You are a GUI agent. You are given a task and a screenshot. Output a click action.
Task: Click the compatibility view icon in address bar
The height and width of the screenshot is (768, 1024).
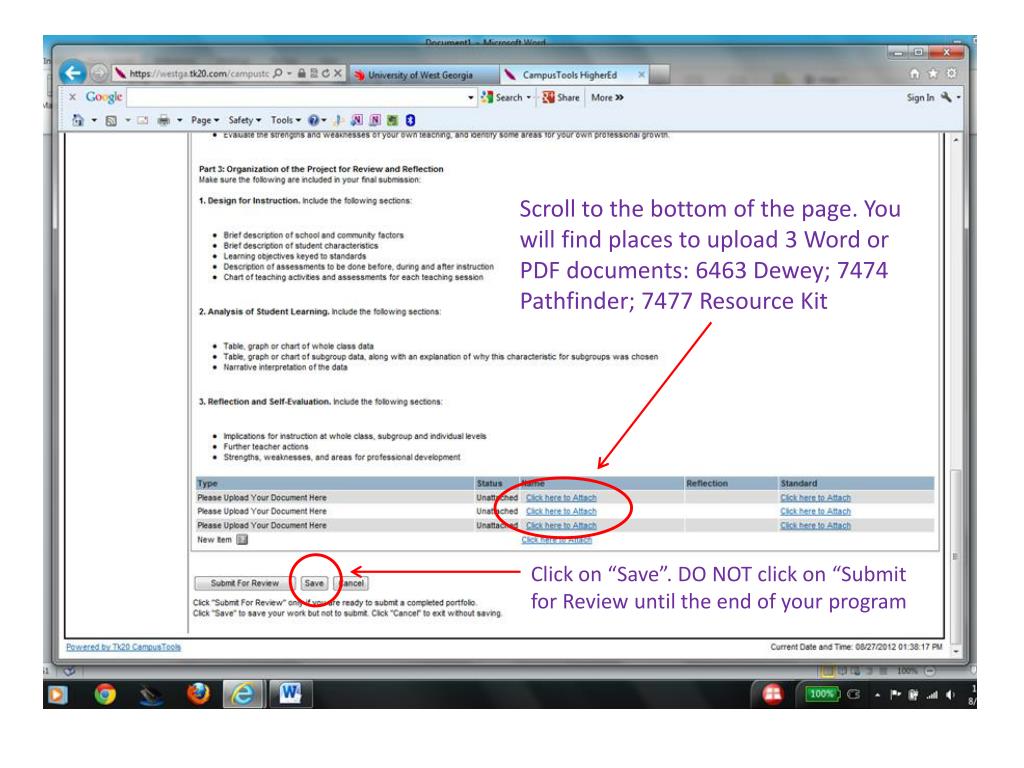[x=314, y=74]
